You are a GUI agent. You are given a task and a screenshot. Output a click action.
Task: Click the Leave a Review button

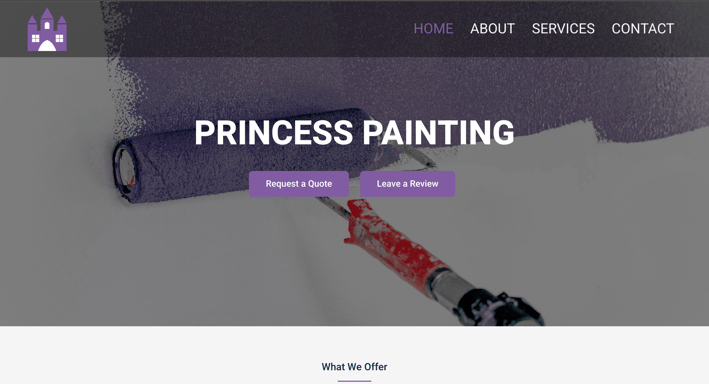407,184
